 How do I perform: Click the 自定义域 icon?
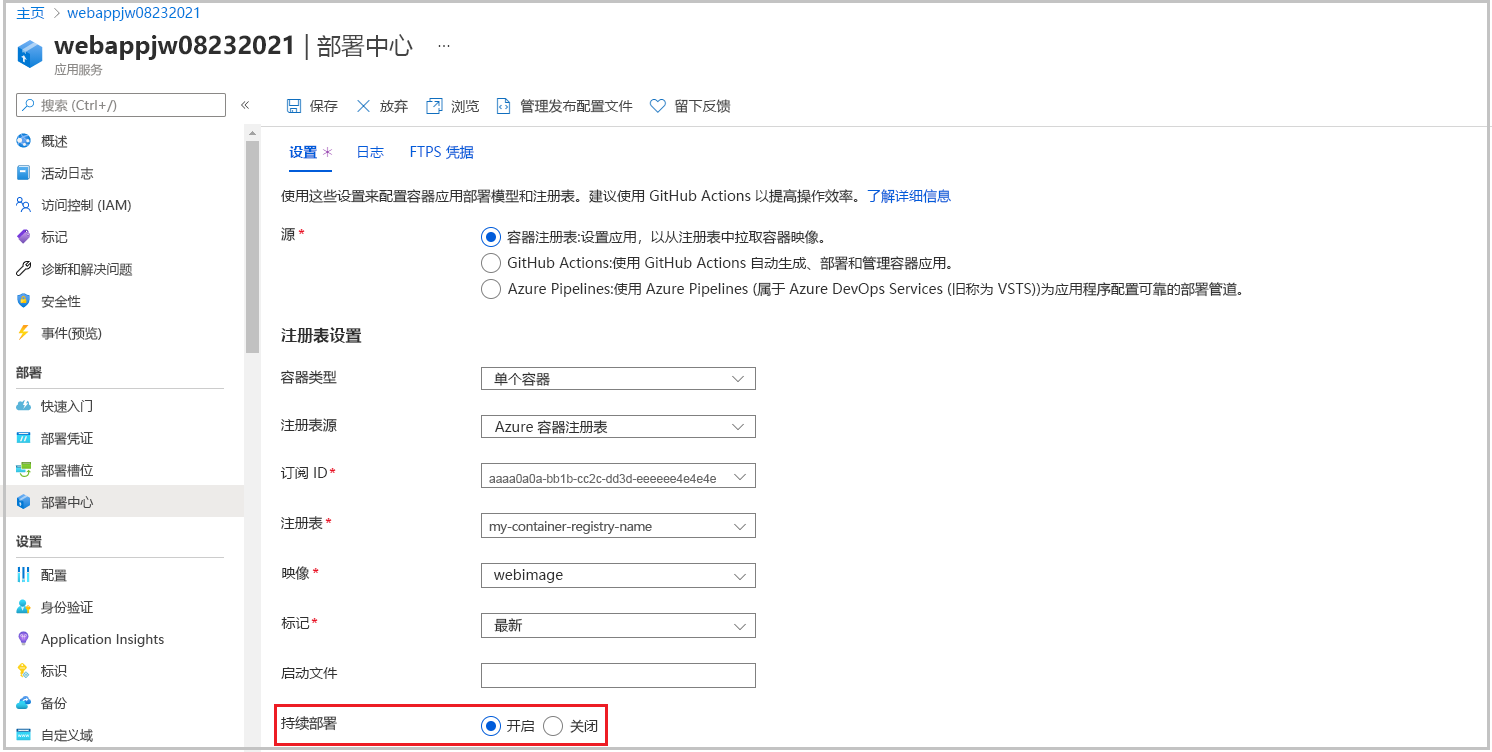[x=24, y=735]
